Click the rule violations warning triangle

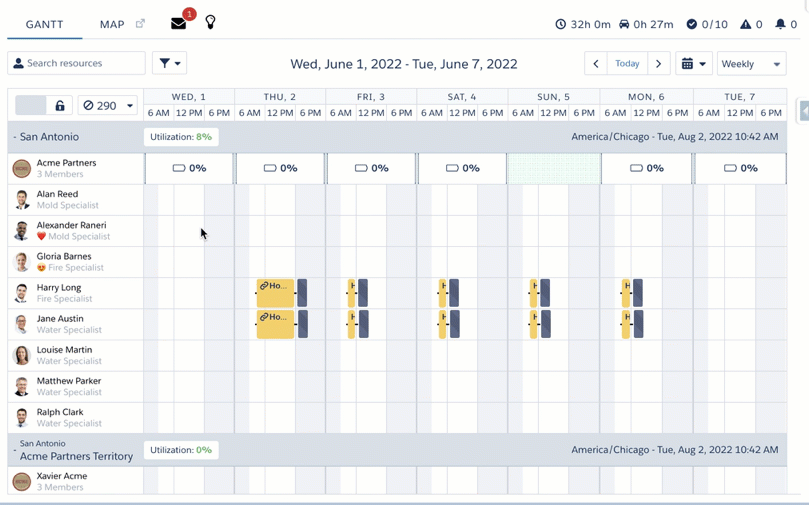[x=745, y=24]
